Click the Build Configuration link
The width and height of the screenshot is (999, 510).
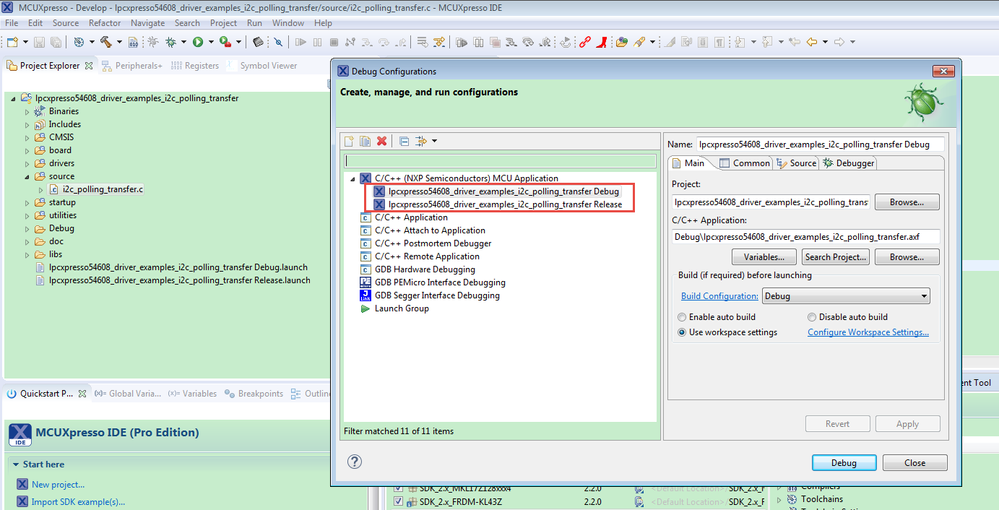[x=719, y=296]
